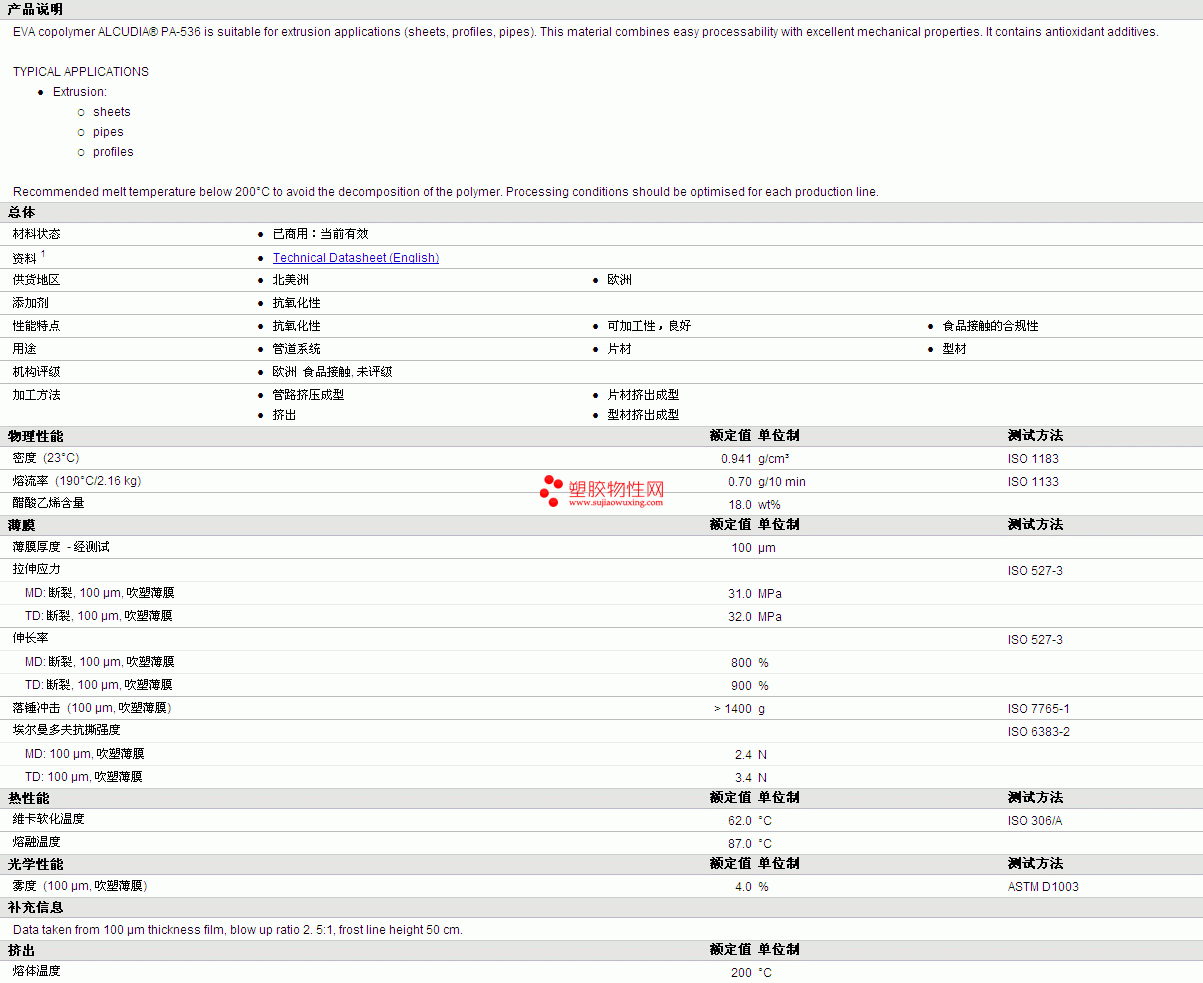Click the 31.0 MPa tensile value
Viewport: 1203px width, 983px height.
coord(754,594)
